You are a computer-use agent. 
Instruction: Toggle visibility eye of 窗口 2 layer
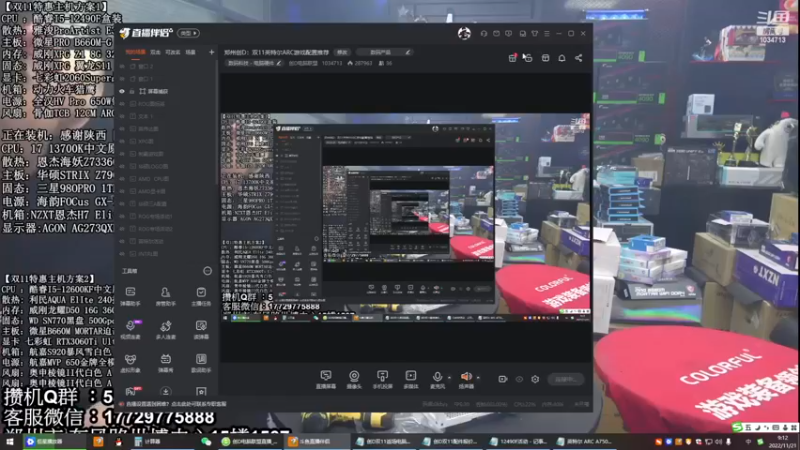[122, 66]
